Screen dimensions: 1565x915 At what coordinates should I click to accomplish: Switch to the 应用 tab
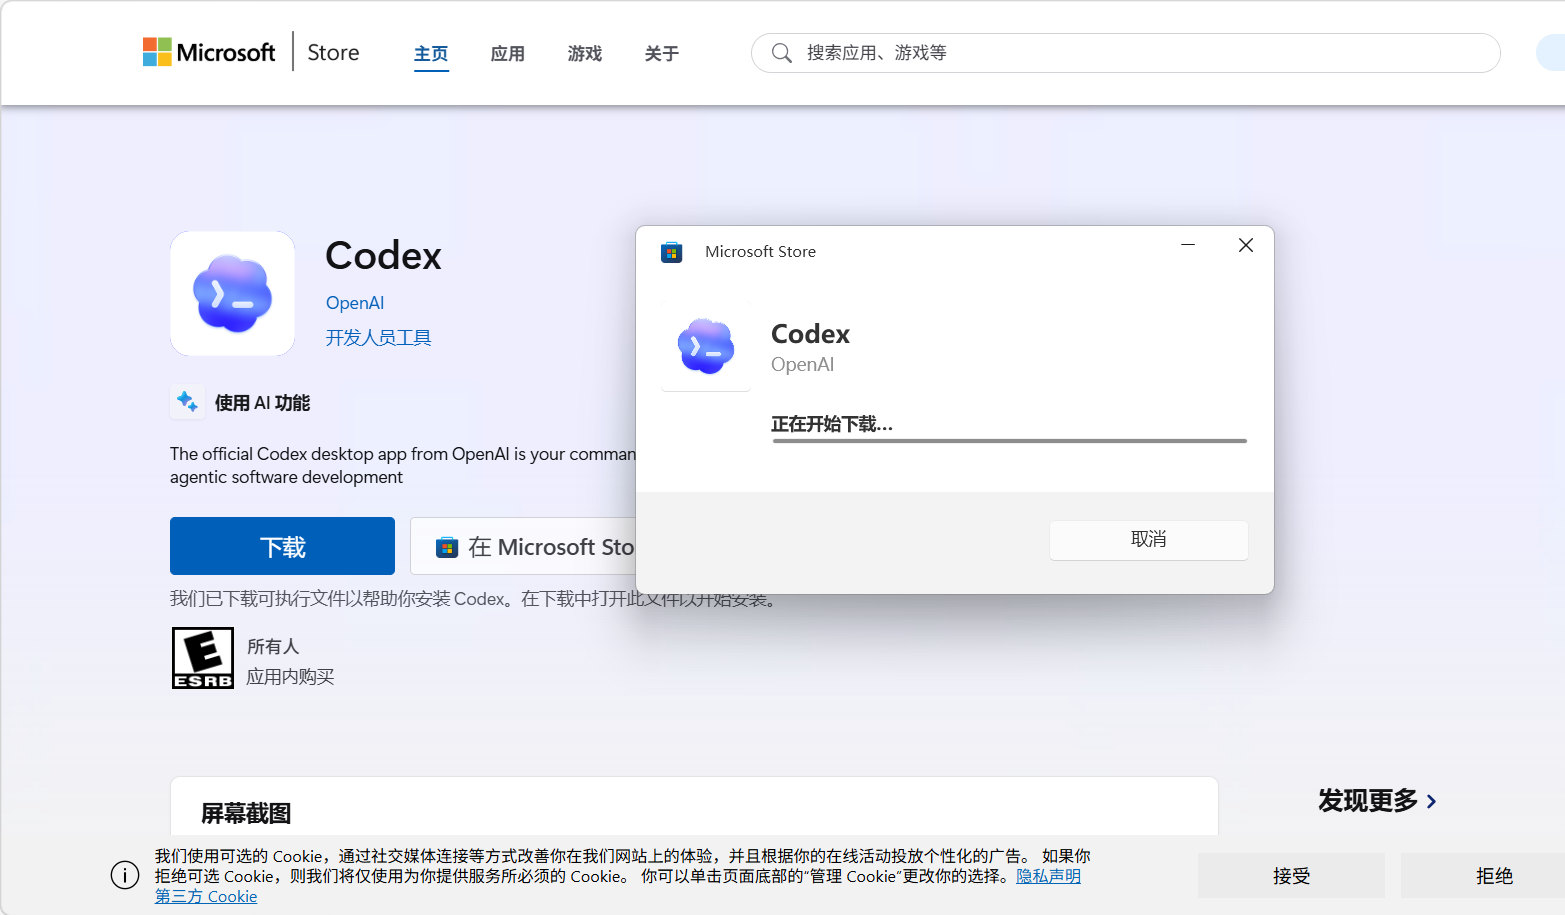tap(508, 54)
